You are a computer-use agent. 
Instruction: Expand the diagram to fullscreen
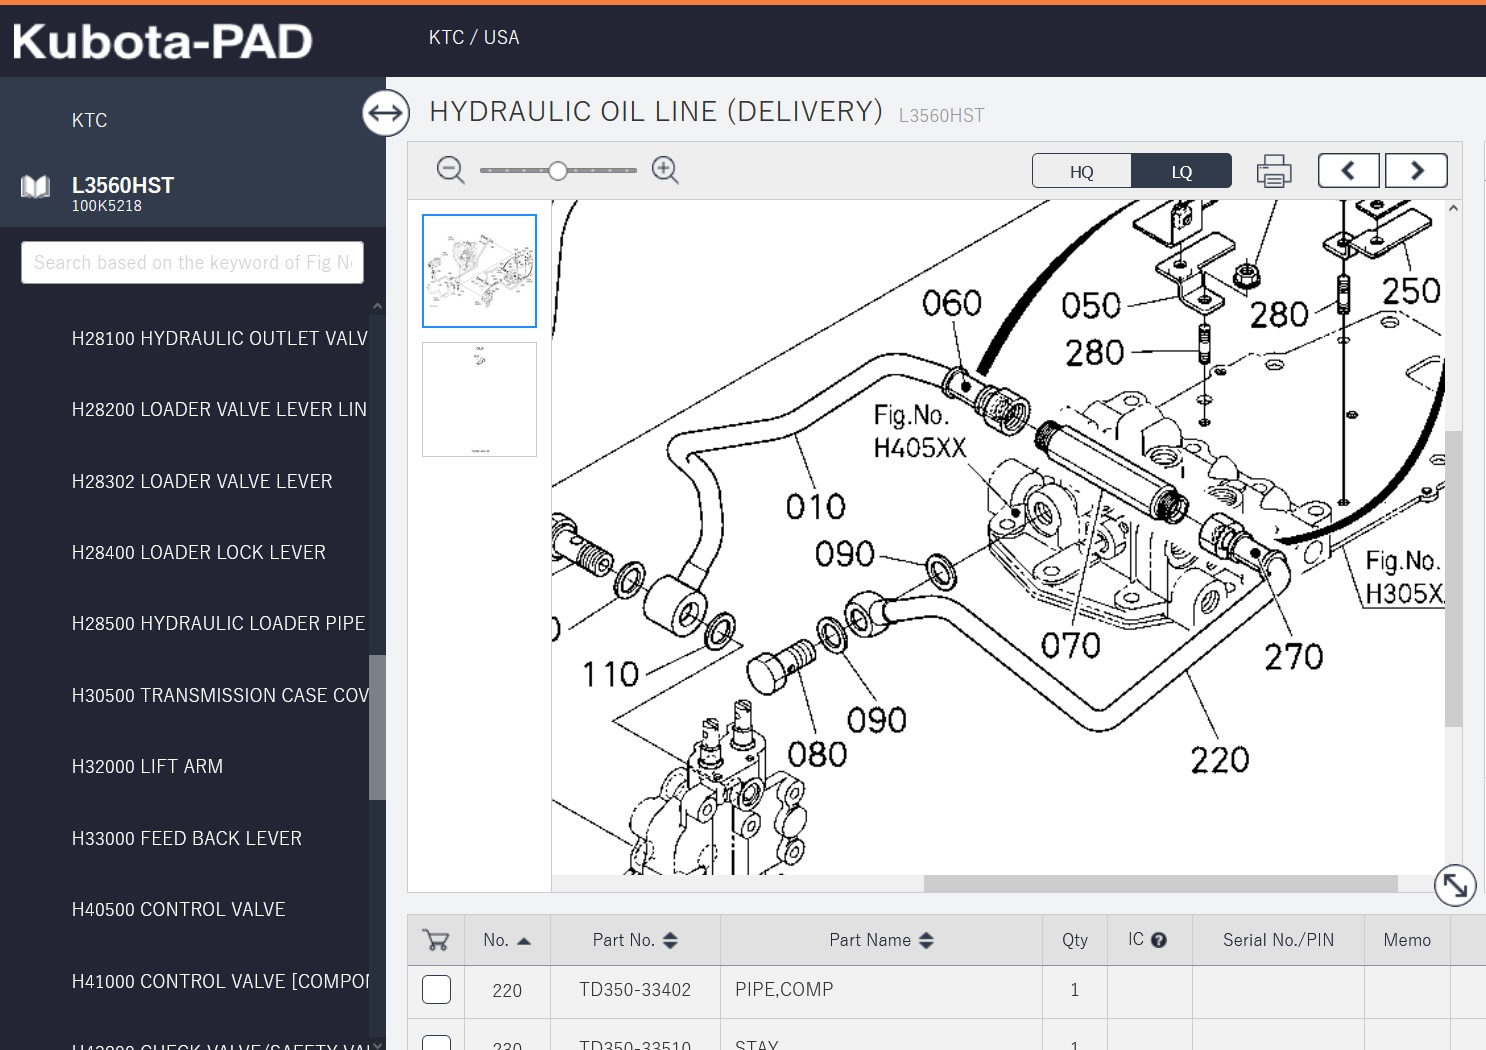tap(1454, 885)
